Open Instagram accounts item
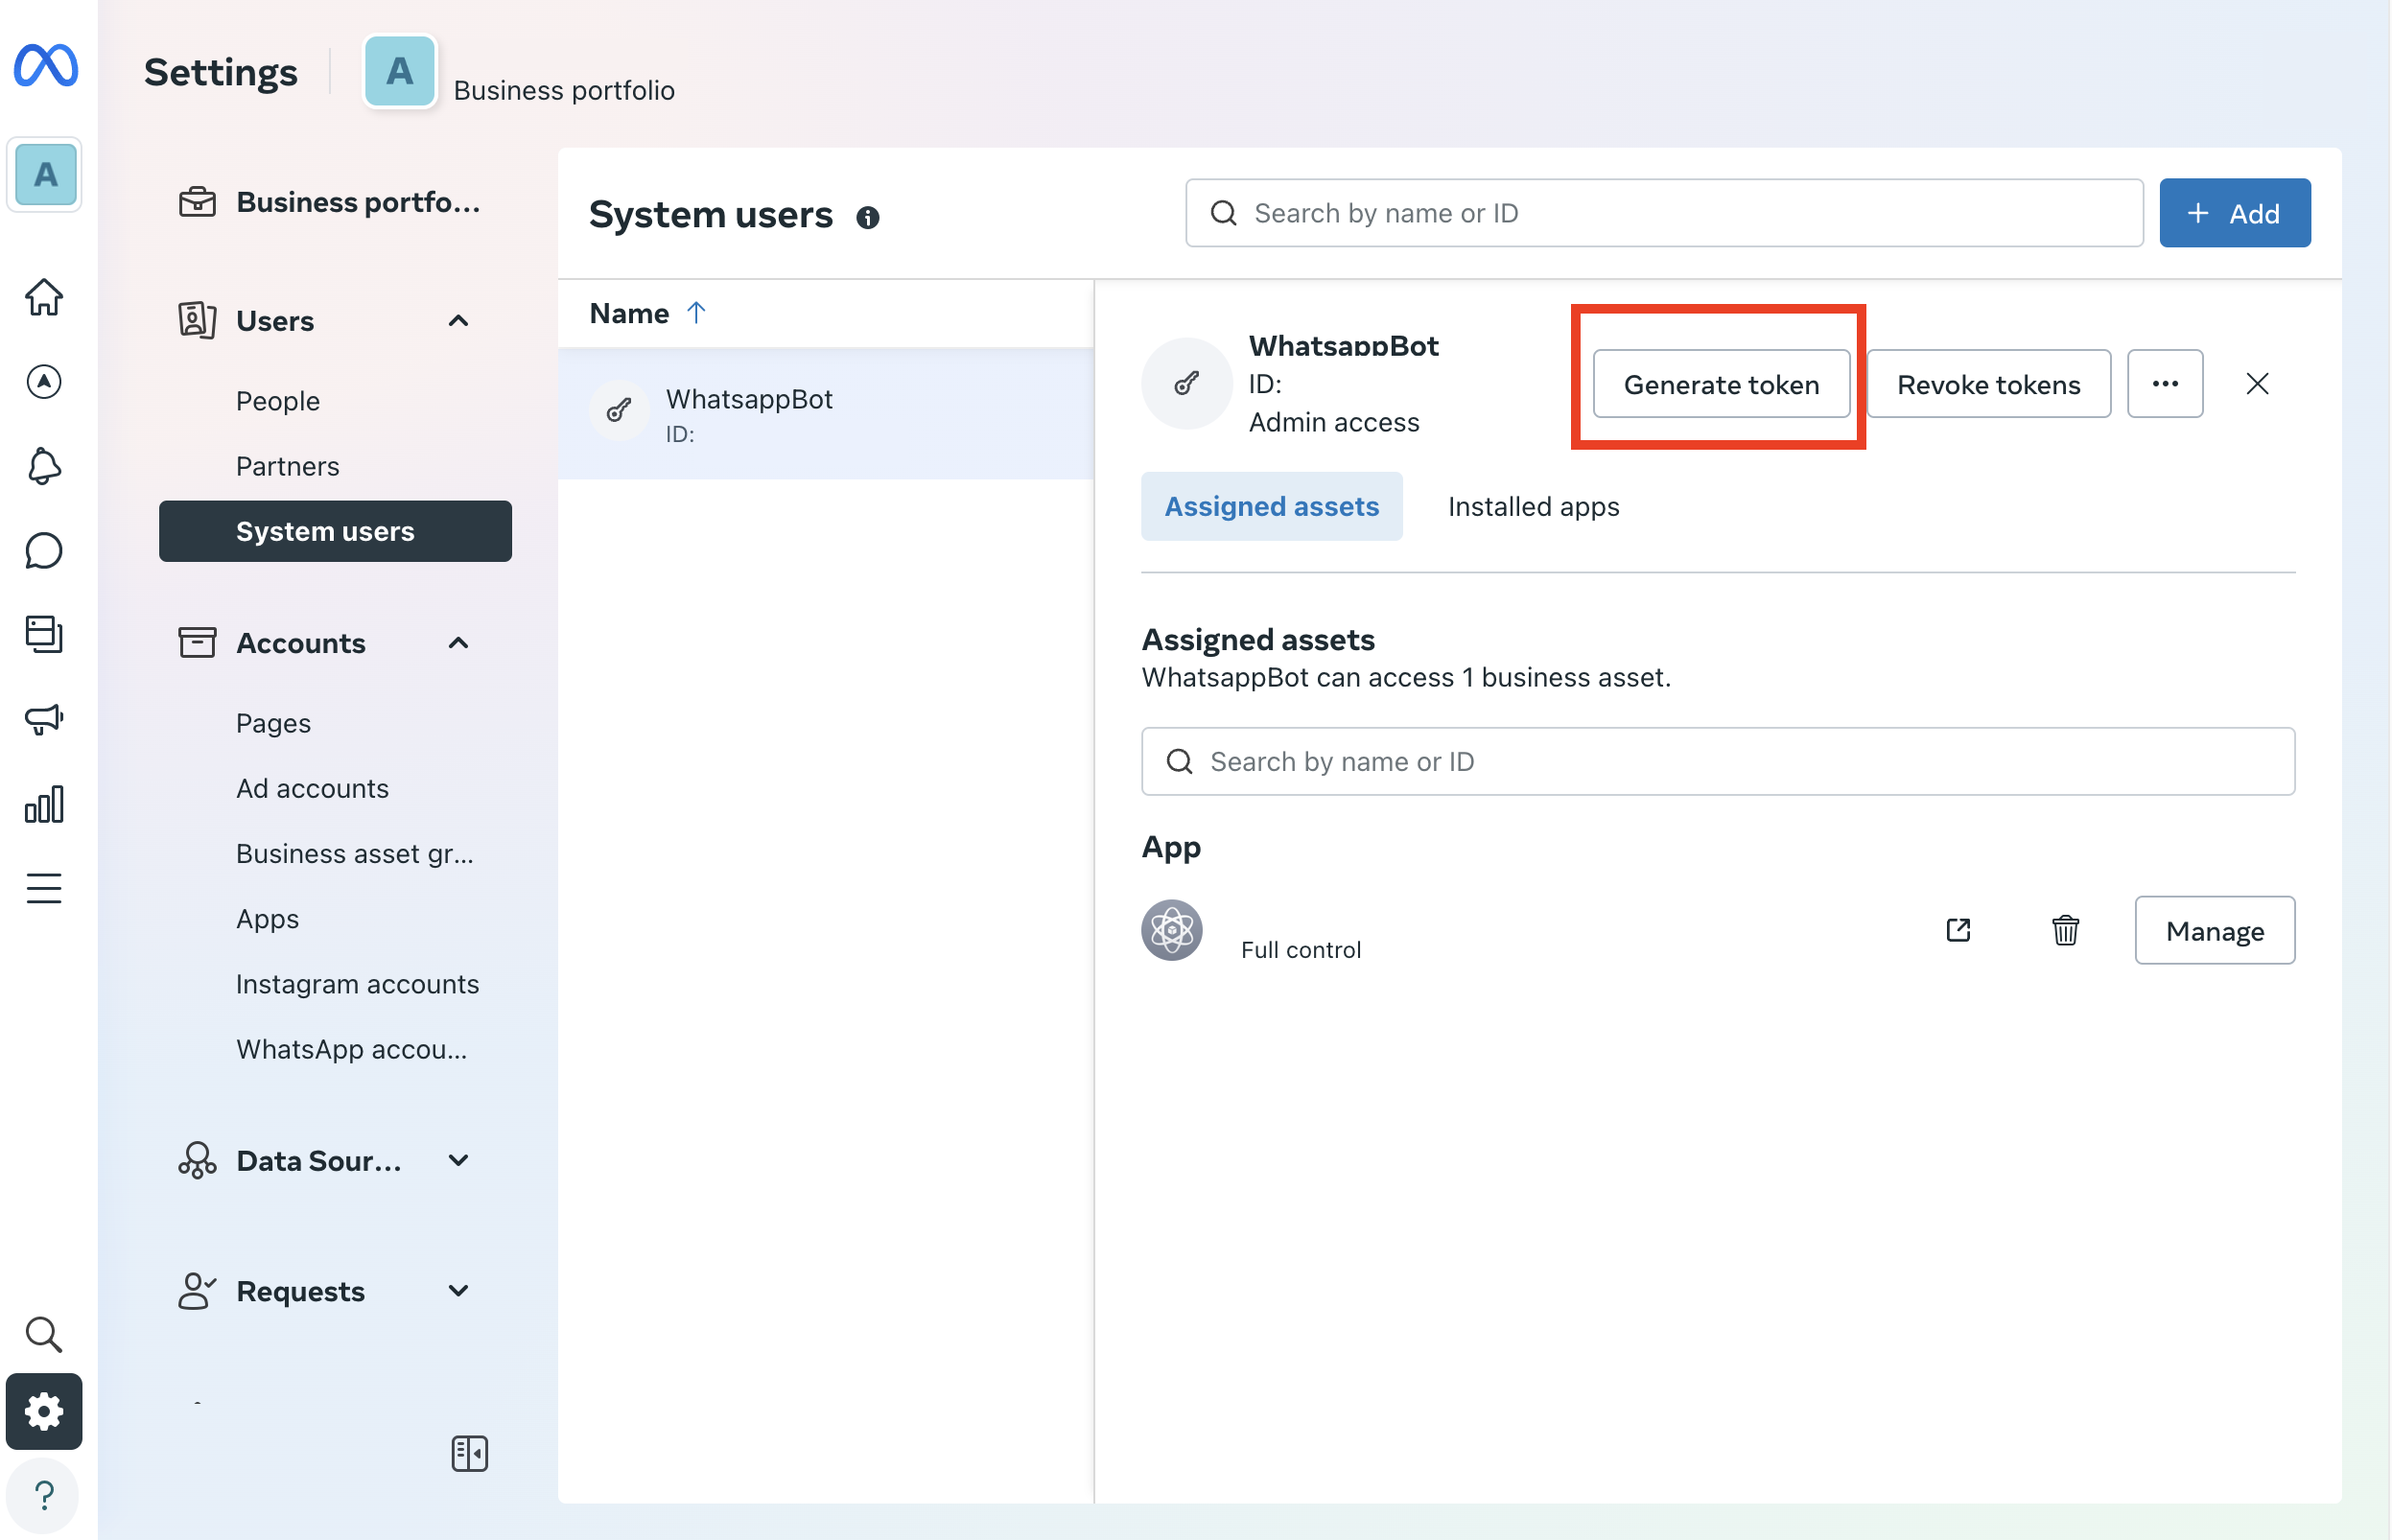 [357, 983]
